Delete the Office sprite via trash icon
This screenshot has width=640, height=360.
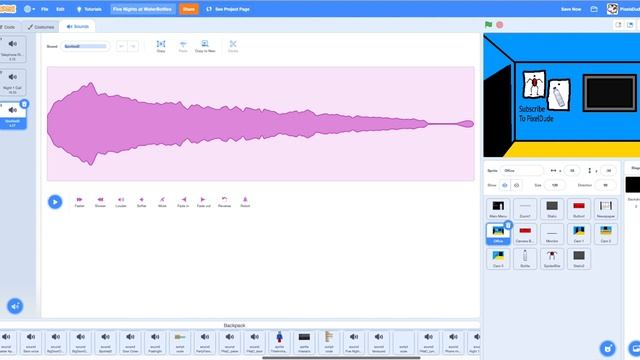[x=508, y=225]
